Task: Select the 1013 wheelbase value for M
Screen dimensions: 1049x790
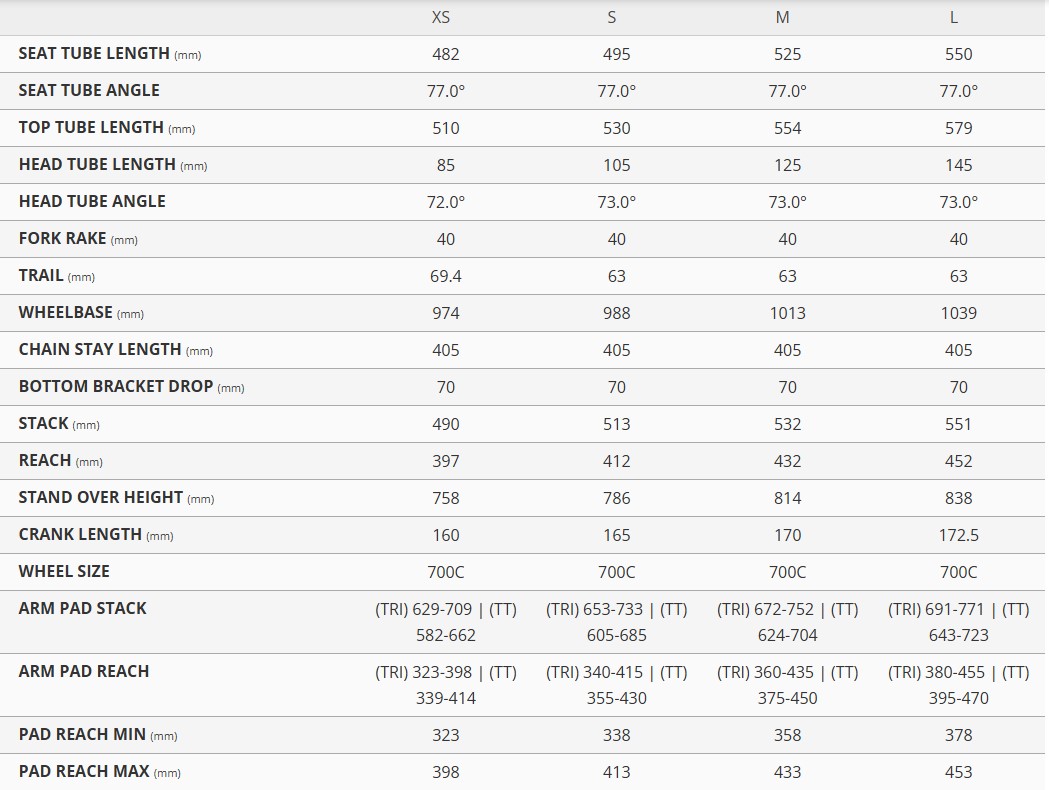Action: pyautogui.click(x=788, y=313)
